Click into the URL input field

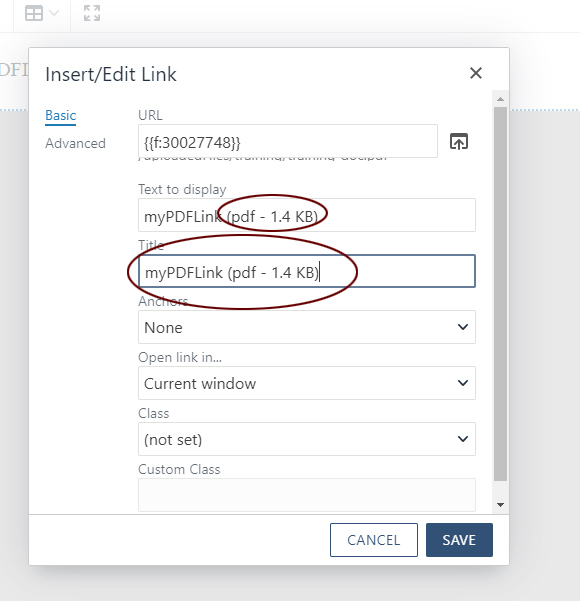(x=288, y=141)
